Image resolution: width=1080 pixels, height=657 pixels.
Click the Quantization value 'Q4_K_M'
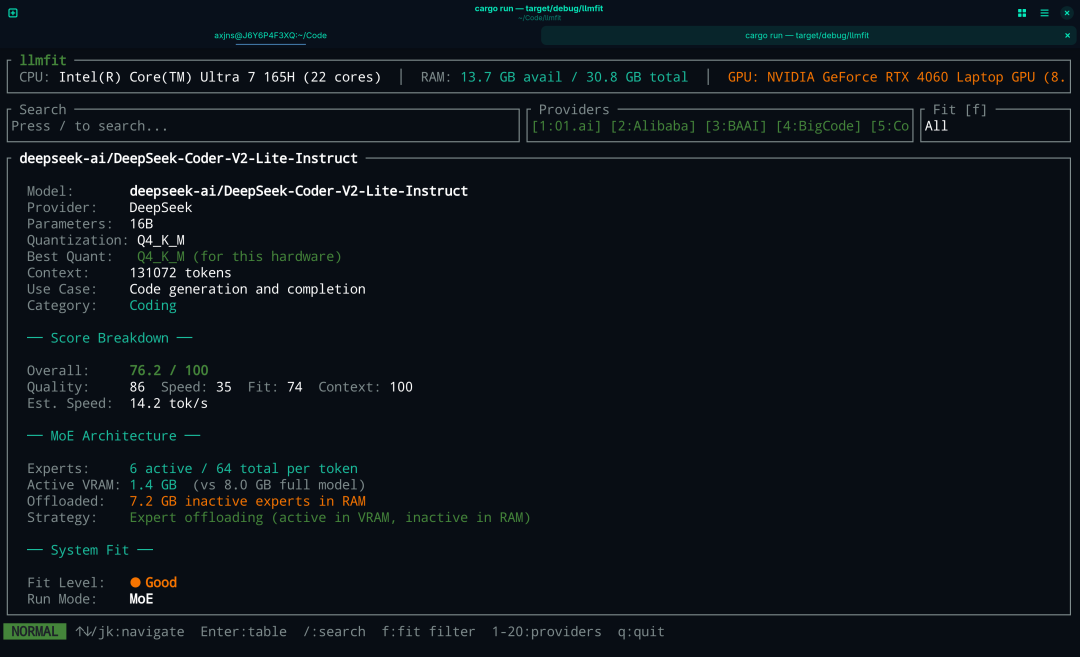[160, 240]
